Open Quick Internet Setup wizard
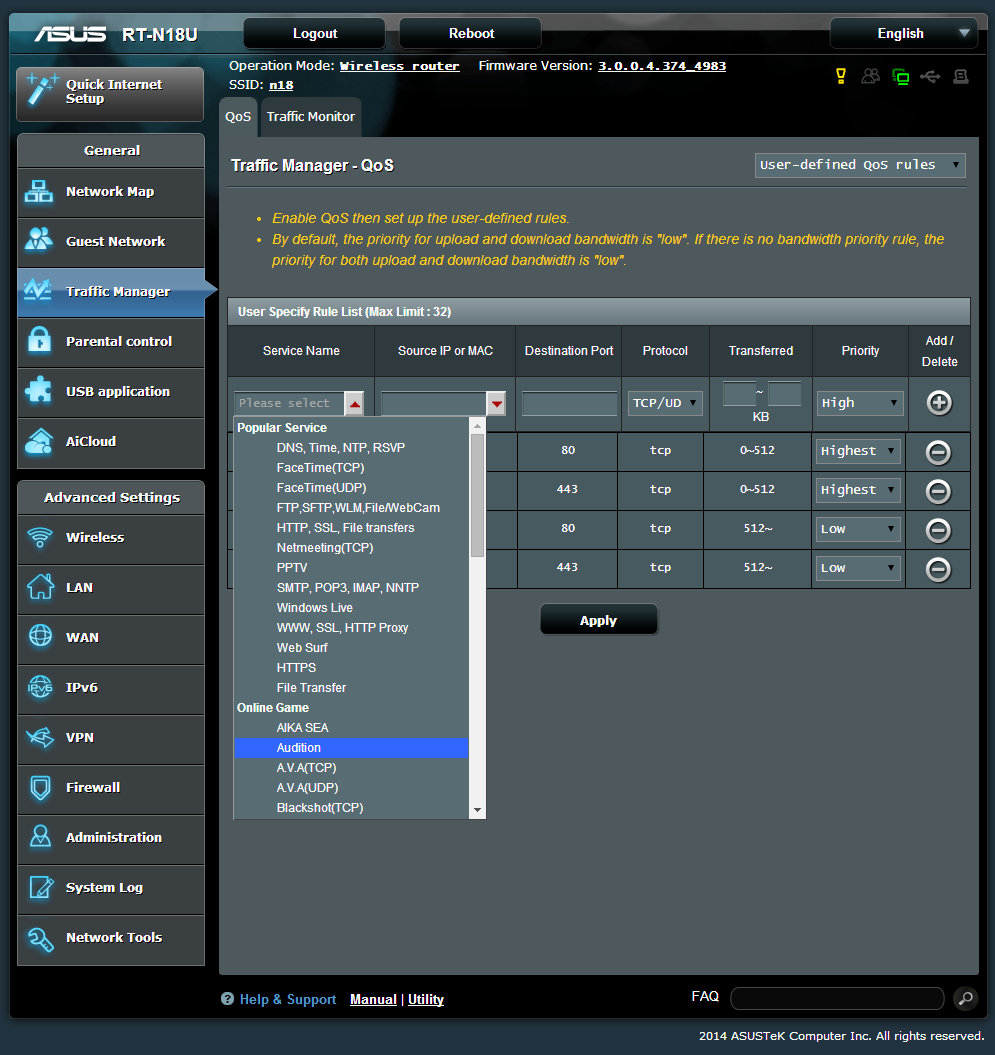Screen dimensions: 995x1055 click(110, 93)
